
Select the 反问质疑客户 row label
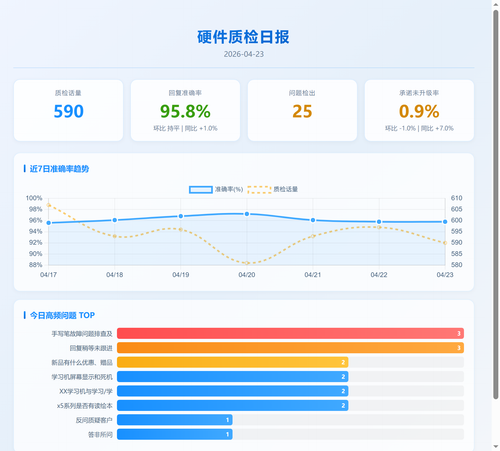94,420
